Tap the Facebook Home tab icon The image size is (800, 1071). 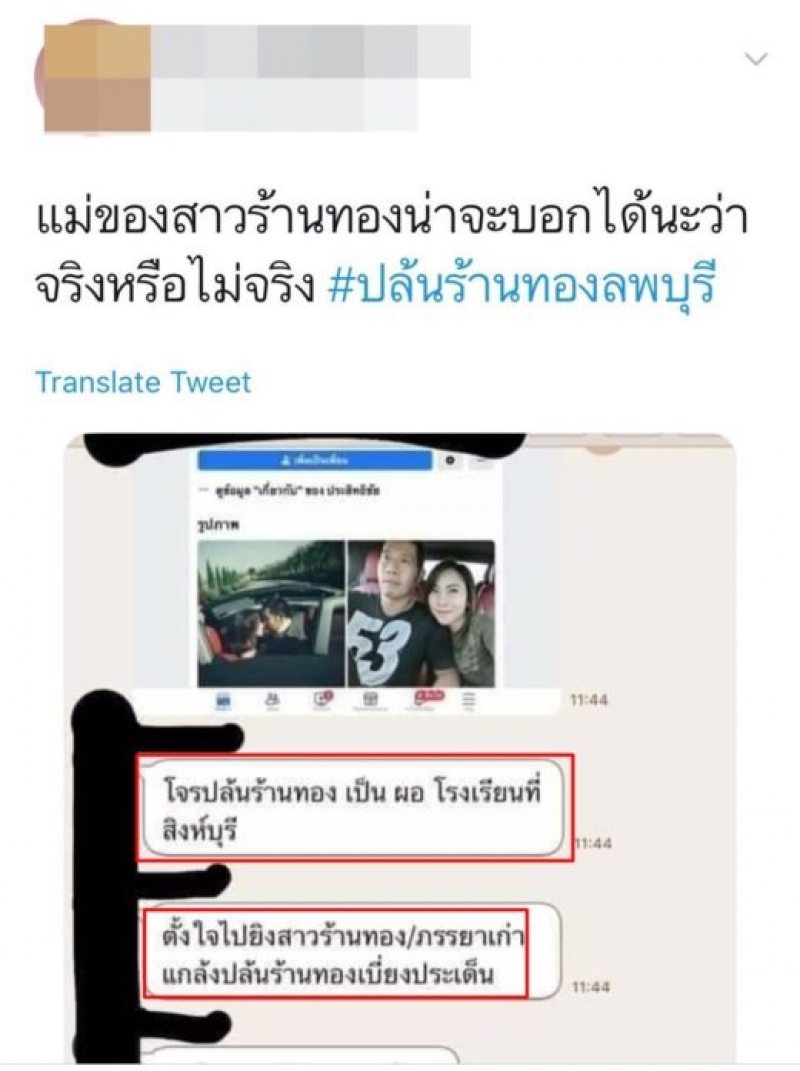pos(223,701)
